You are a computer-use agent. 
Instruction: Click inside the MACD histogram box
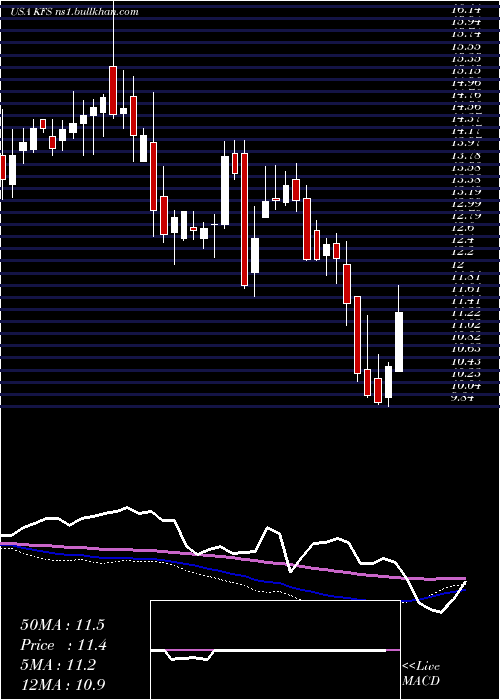tap(275, 650)
